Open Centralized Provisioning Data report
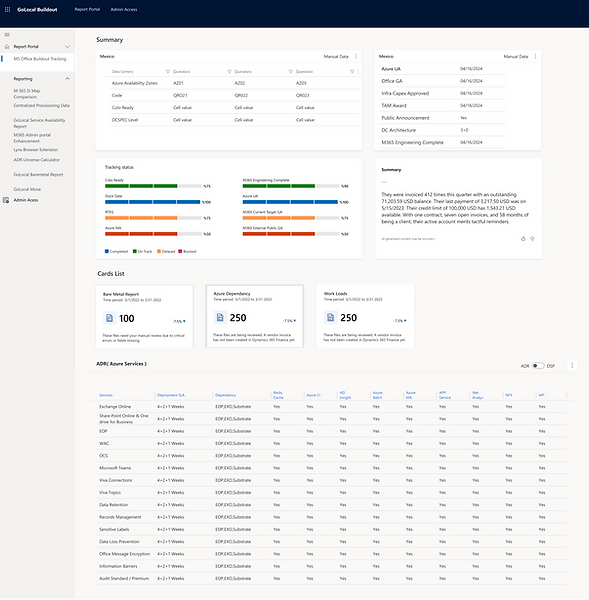 tap(41, 106)
